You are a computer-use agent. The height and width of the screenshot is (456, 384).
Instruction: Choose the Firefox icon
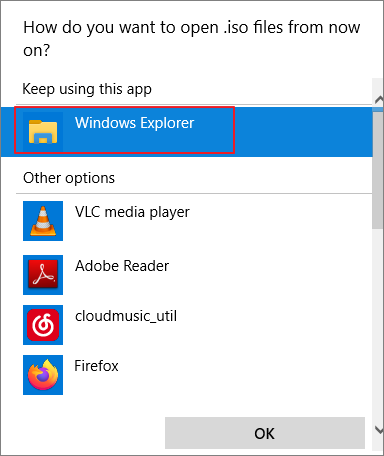pos(43,375)
